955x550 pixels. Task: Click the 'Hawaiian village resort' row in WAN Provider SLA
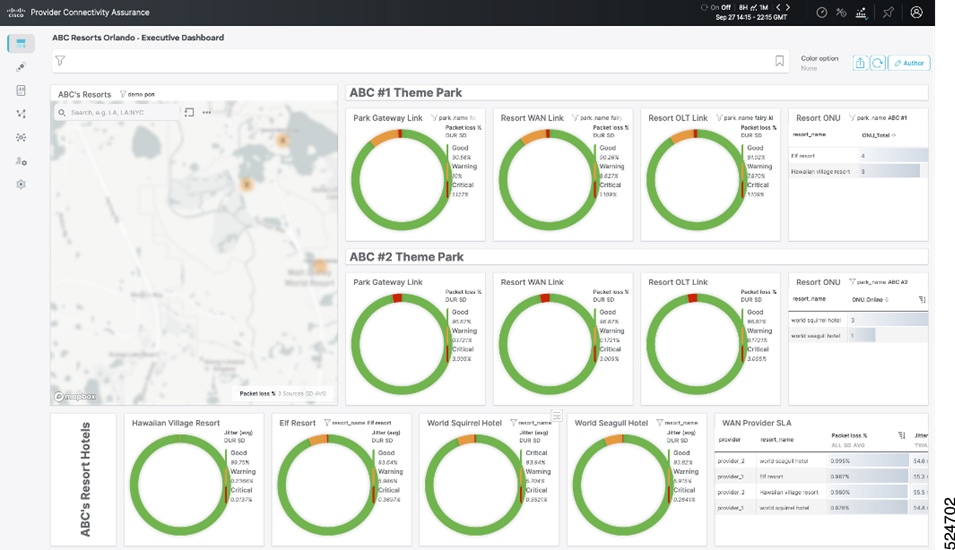click(x=821, y=492)
